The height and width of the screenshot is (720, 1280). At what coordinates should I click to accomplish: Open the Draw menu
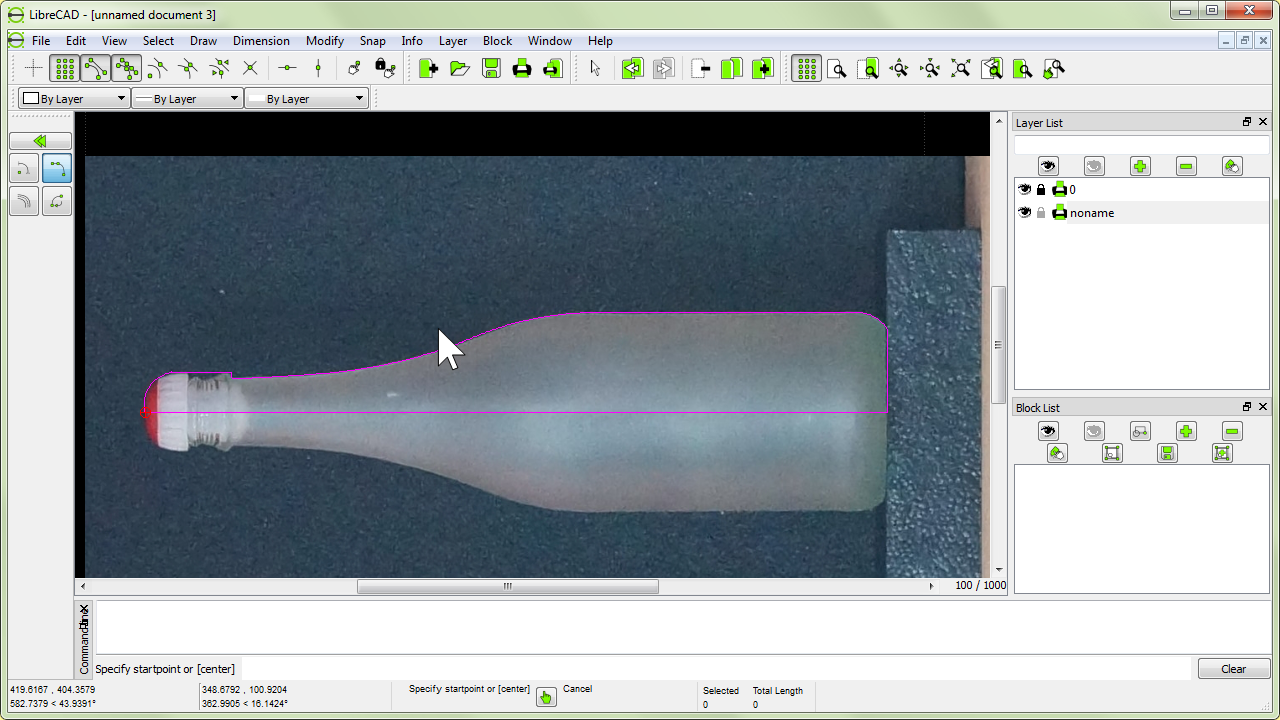pos(203,41)
